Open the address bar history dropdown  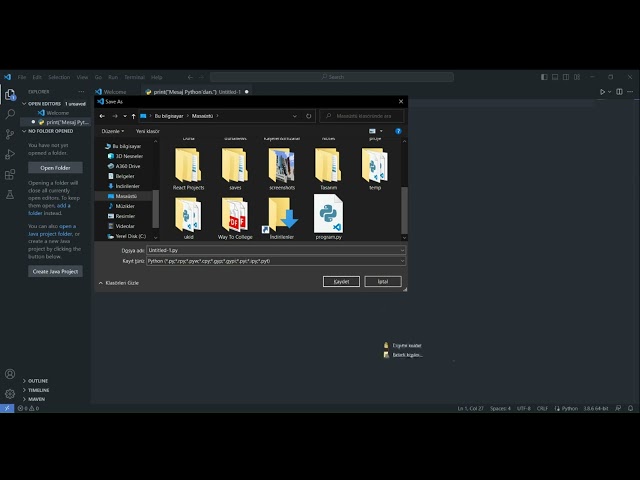pos(295,116)
